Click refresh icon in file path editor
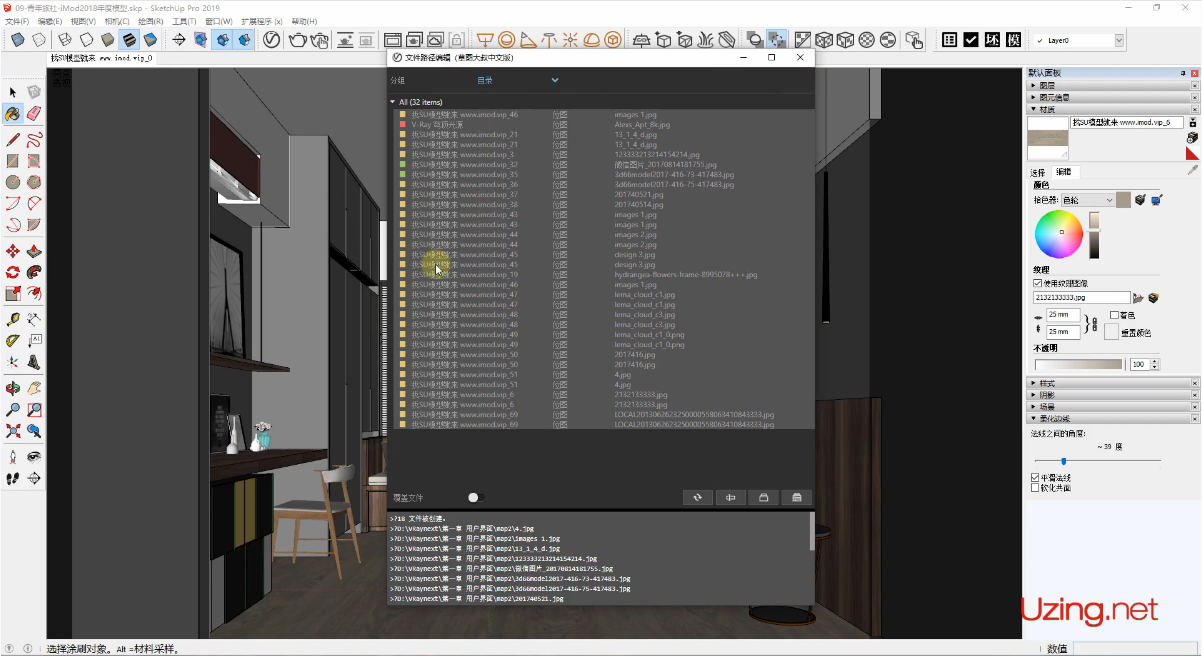 pyautogui.click(x=697, y=497)
